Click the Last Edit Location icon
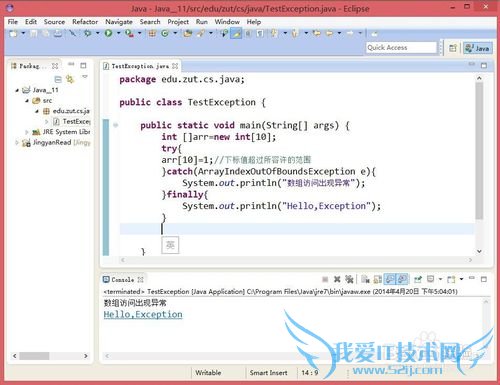The width and height of the screenshot is (500, 385). click(317, 33)
